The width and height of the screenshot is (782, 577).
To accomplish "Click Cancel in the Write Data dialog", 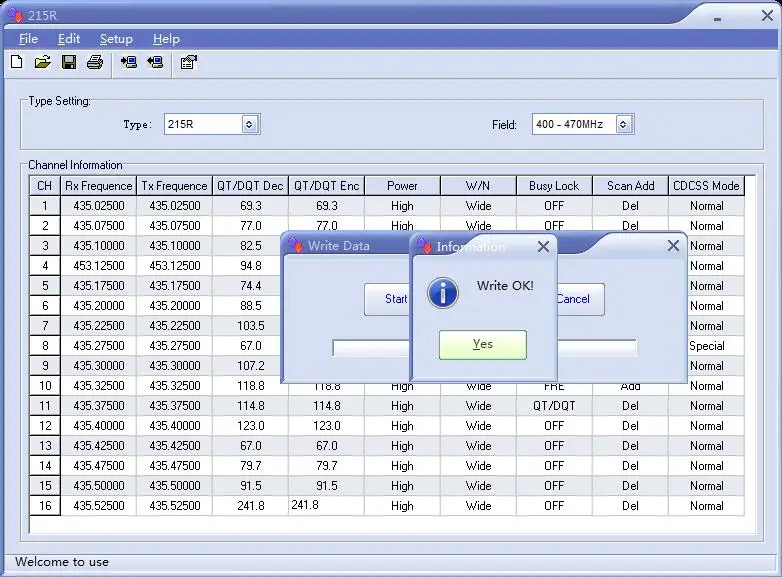I will tap(581, 299).
